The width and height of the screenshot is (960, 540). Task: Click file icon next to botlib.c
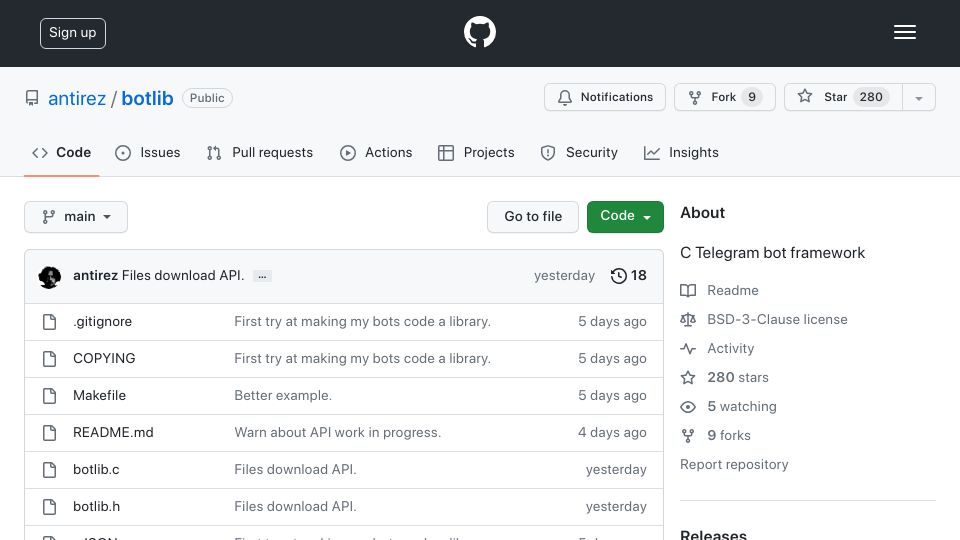(x=50, y=470)
